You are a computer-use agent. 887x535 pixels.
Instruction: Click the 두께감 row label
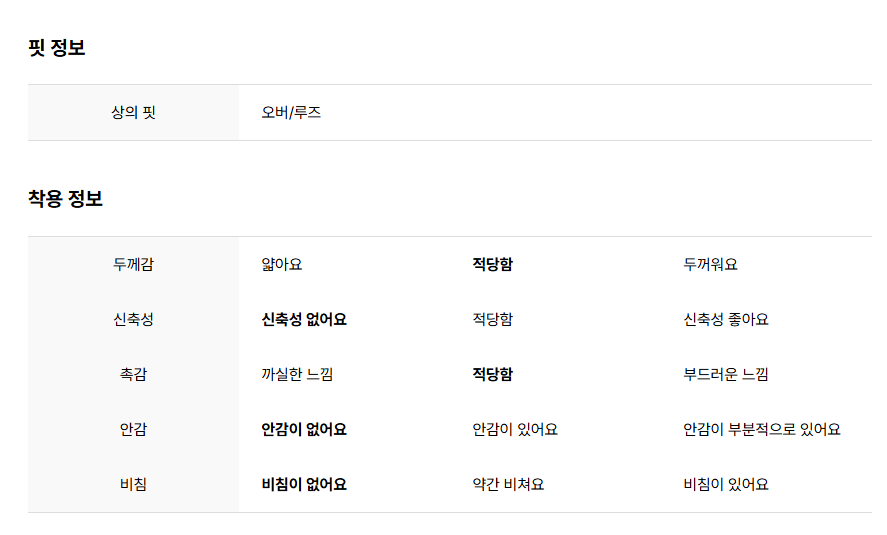click(x=134, y=264)
